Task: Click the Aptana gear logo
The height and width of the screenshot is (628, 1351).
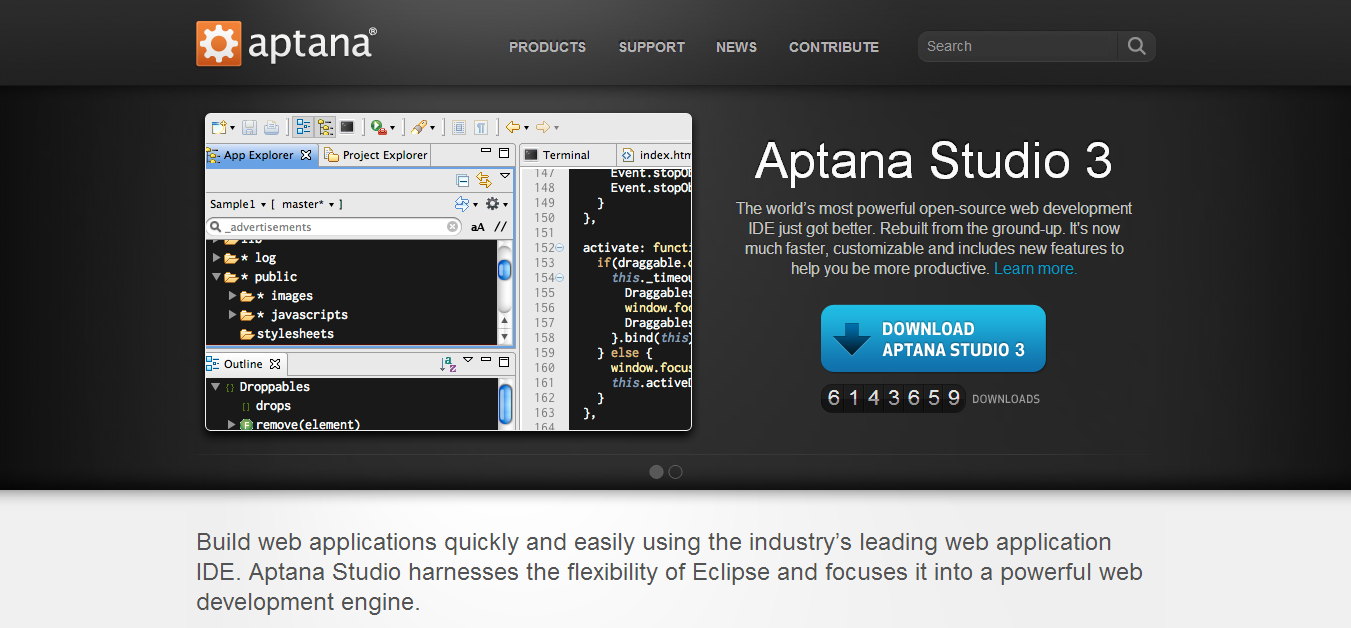Action: pos(218,44)
